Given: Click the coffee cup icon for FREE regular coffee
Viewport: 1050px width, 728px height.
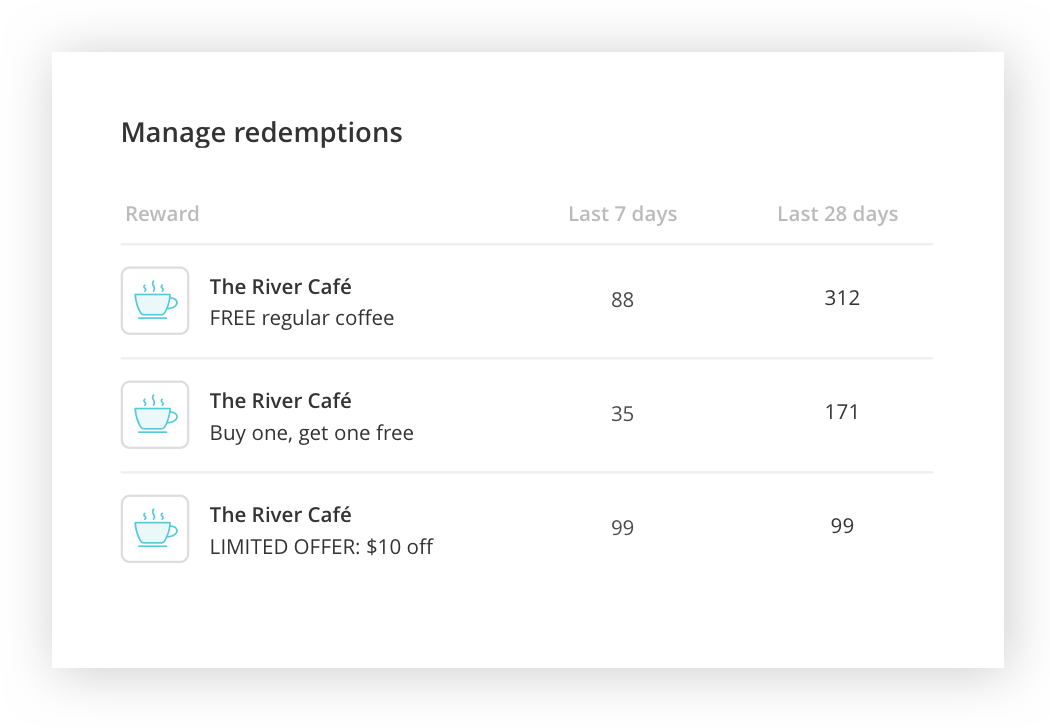Looking at the screenshot, I should tap(155, 300).
